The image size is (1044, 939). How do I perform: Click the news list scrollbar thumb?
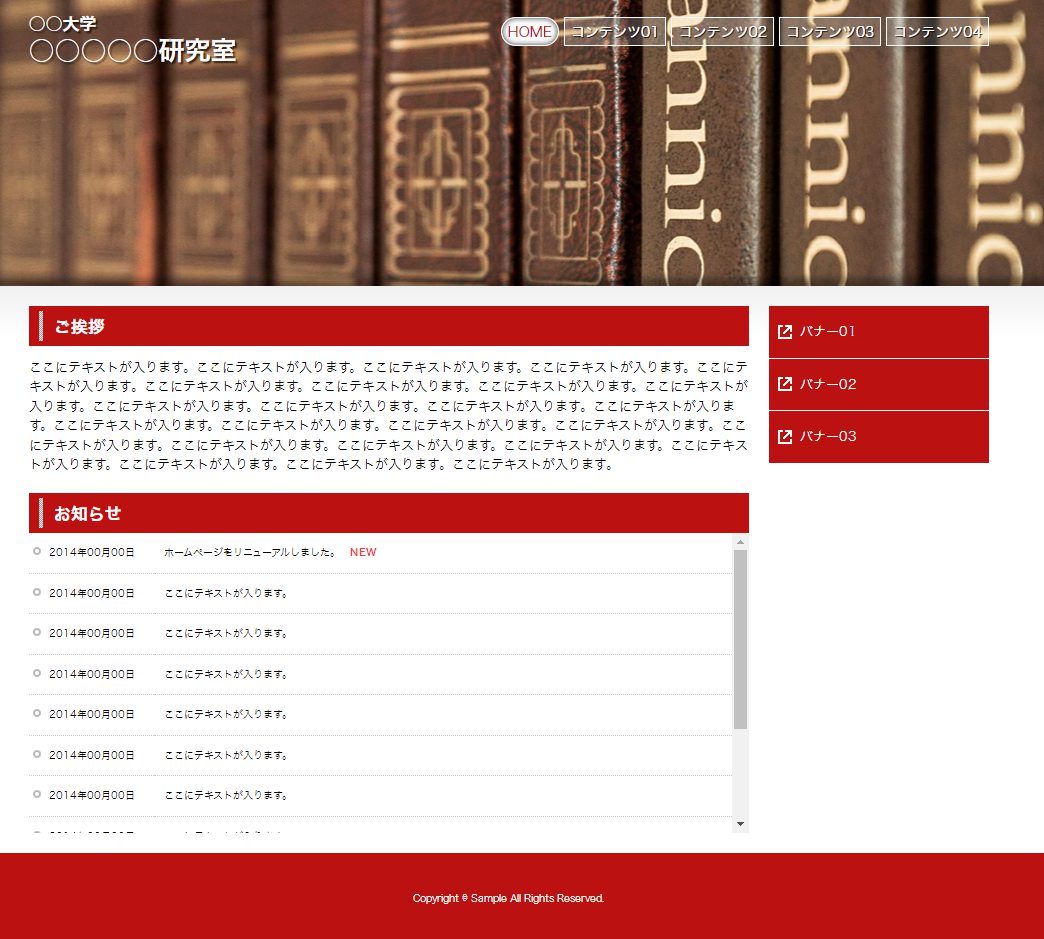point(740,638)
